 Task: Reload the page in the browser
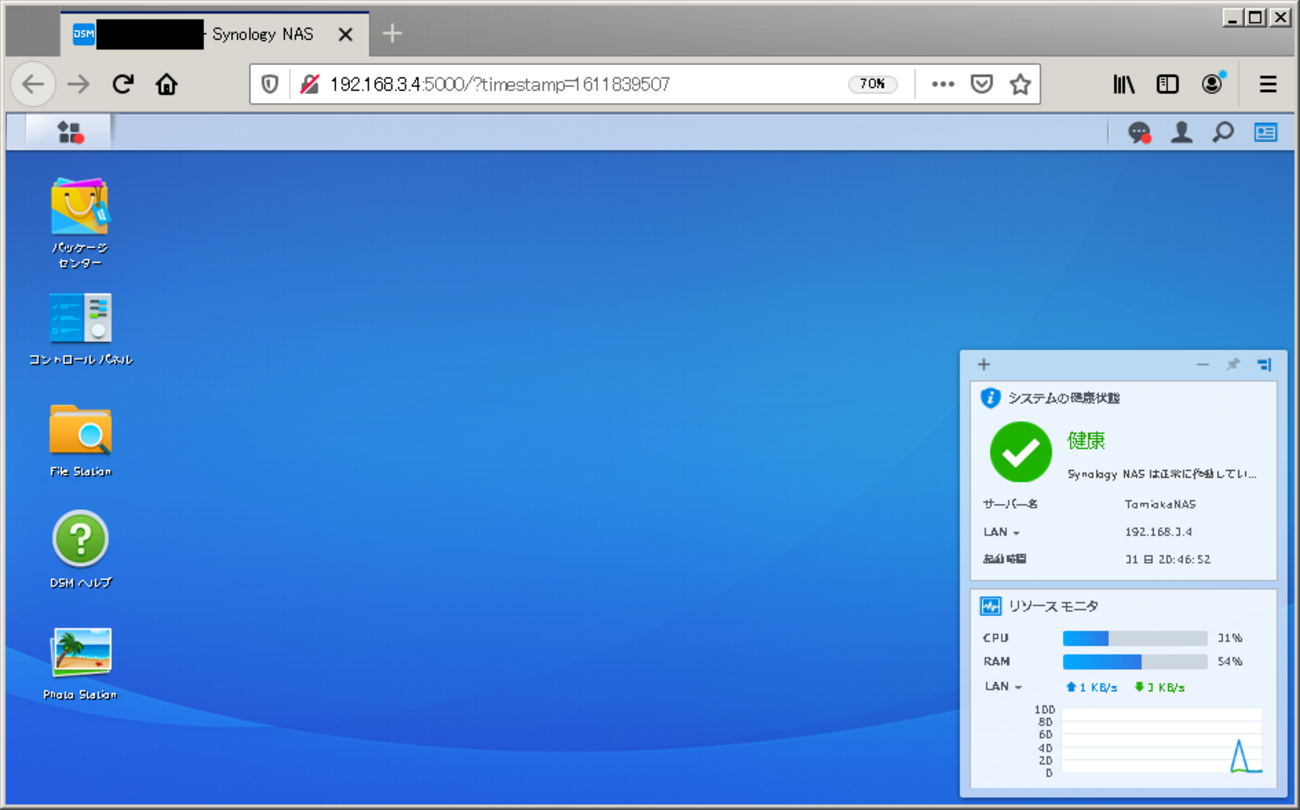pyautogui.click(x=123, y=84)
